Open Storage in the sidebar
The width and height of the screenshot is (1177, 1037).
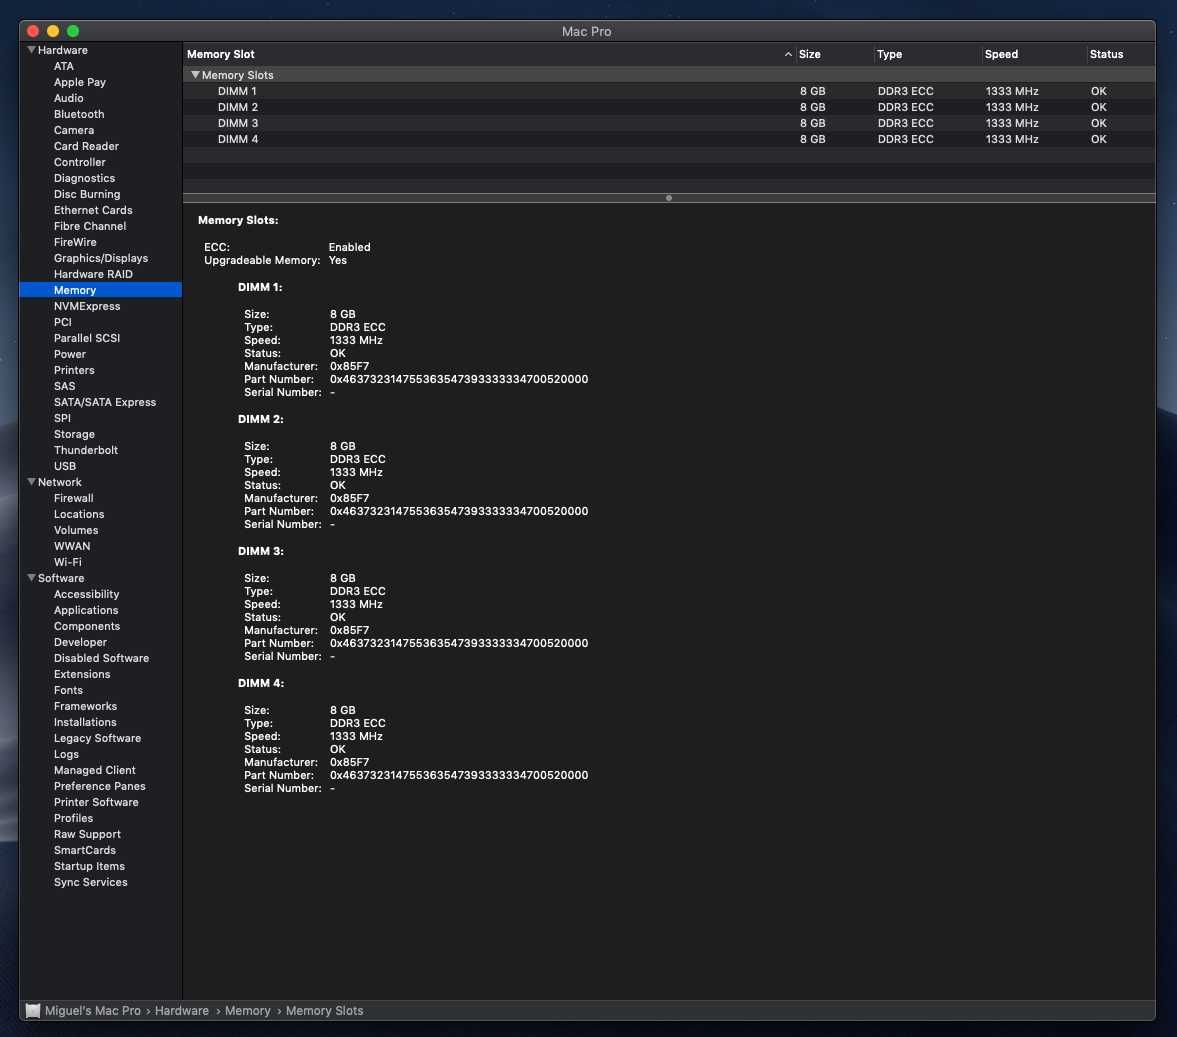tap(74, 434)
